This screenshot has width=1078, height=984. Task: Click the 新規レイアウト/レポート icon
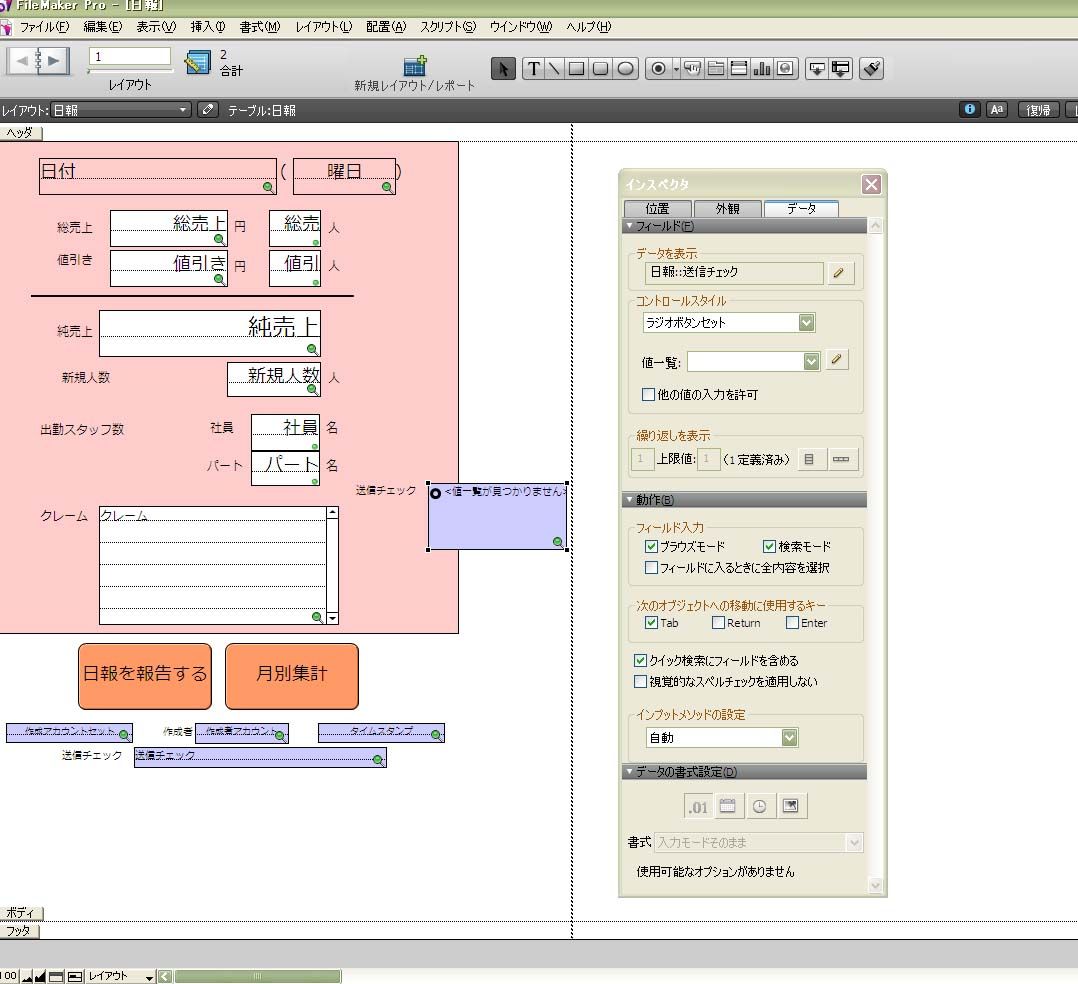pyautogui.click(x=415, y=66)
